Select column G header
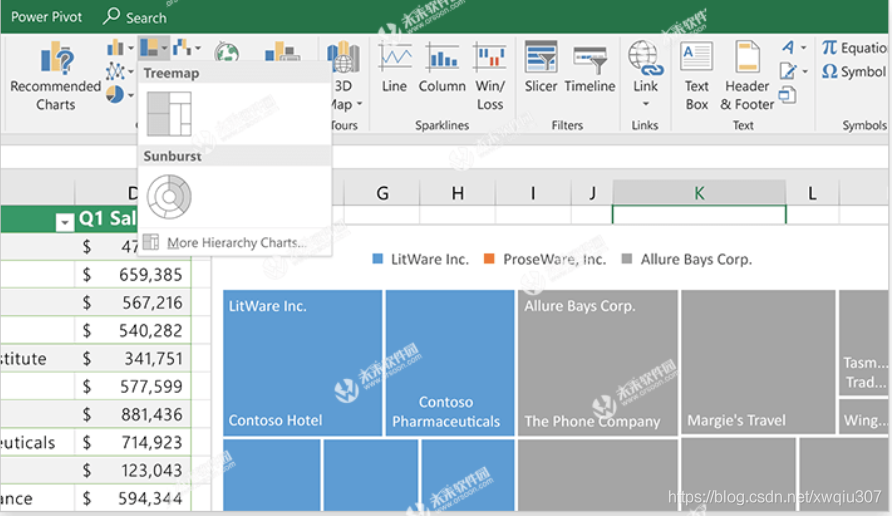This screenshot has height=516, width=892. [x=382, y=193]
